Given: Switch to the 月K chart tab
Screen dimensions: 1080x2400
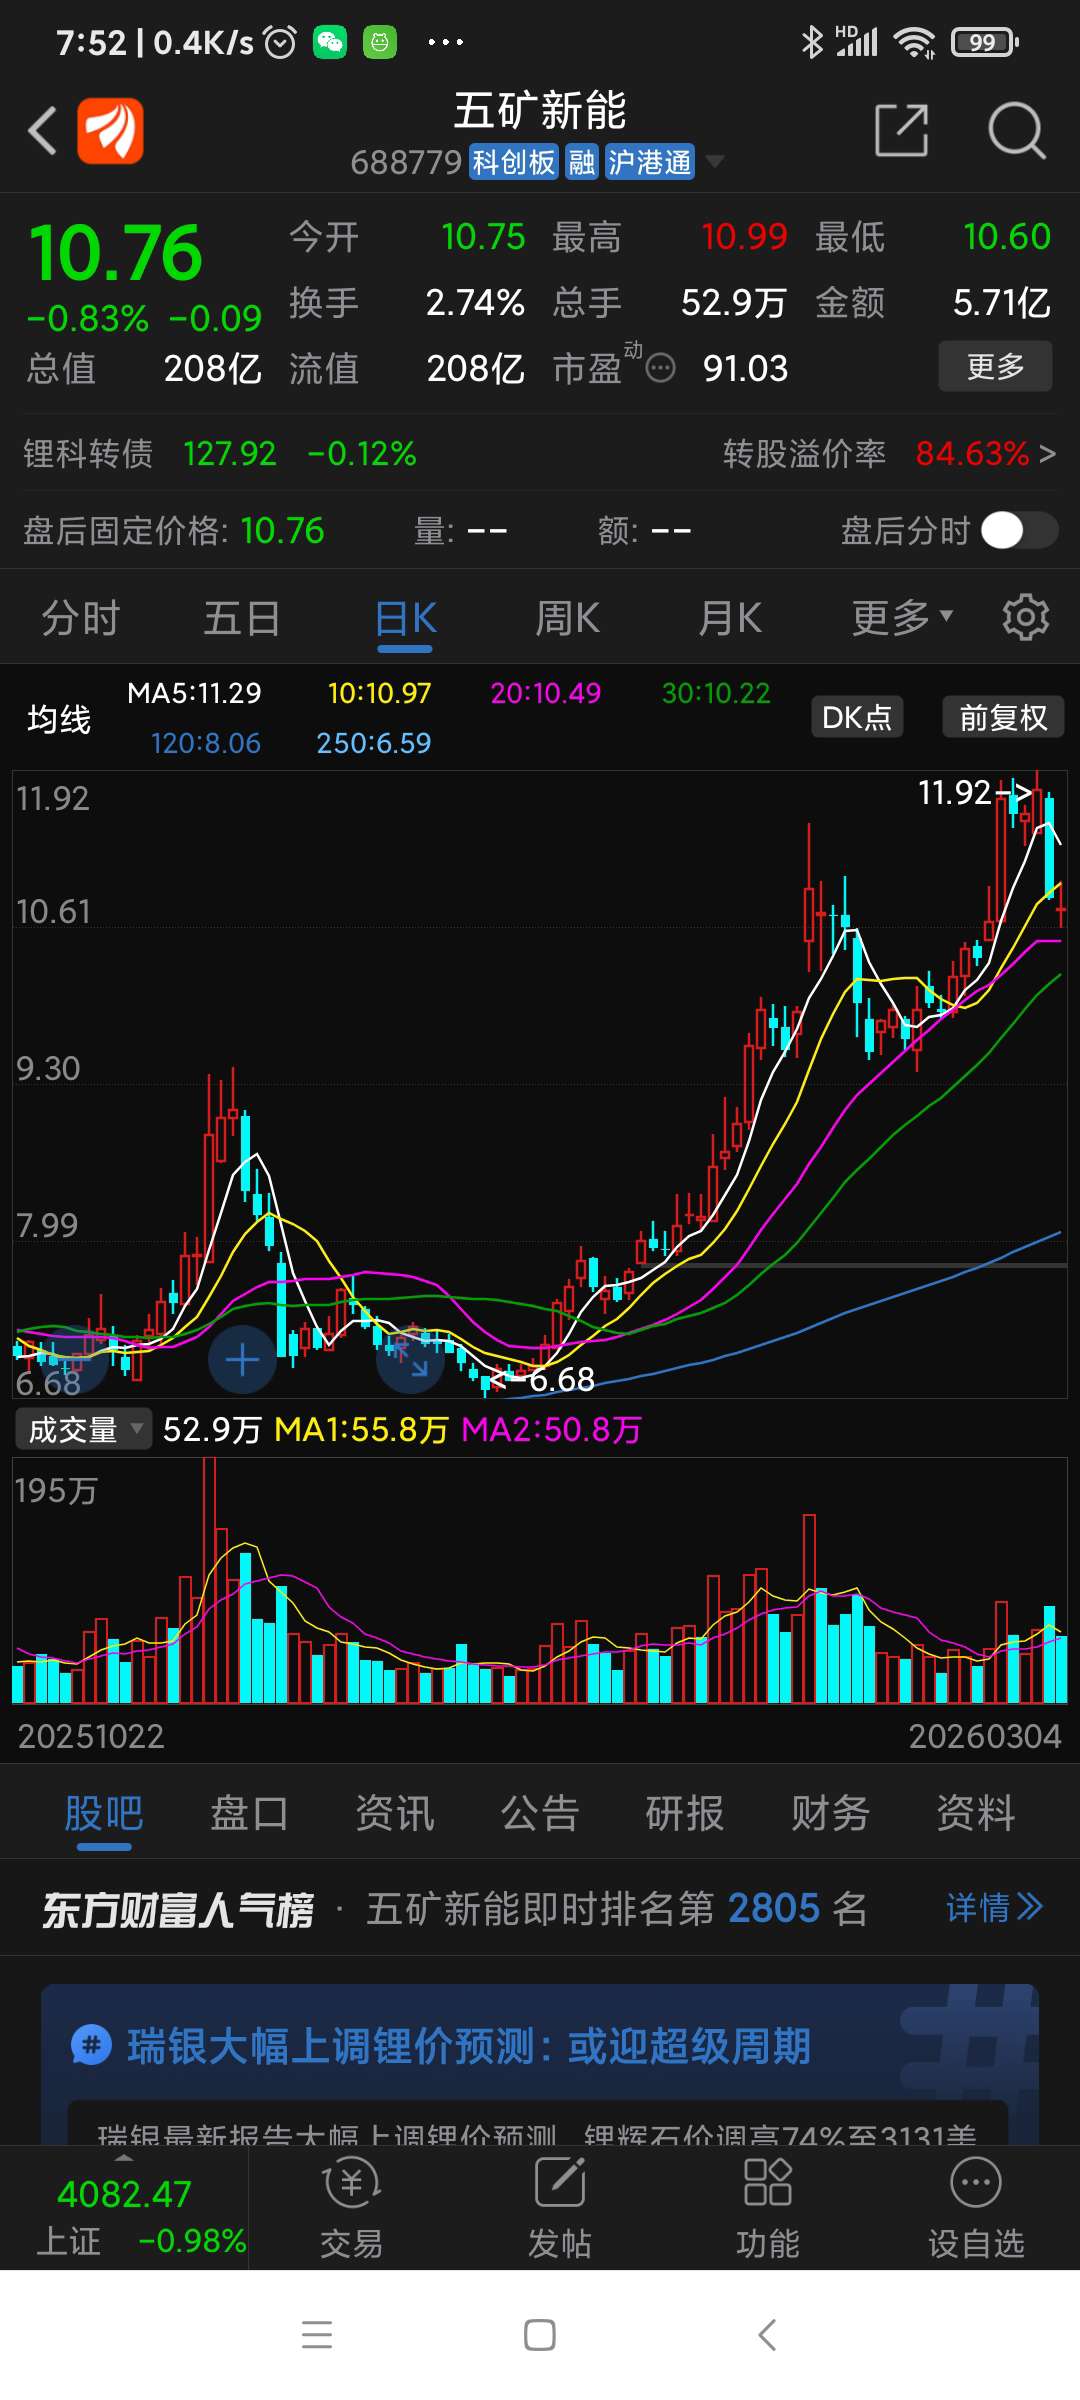Looking at the screenshot, I should click(729, 618).
